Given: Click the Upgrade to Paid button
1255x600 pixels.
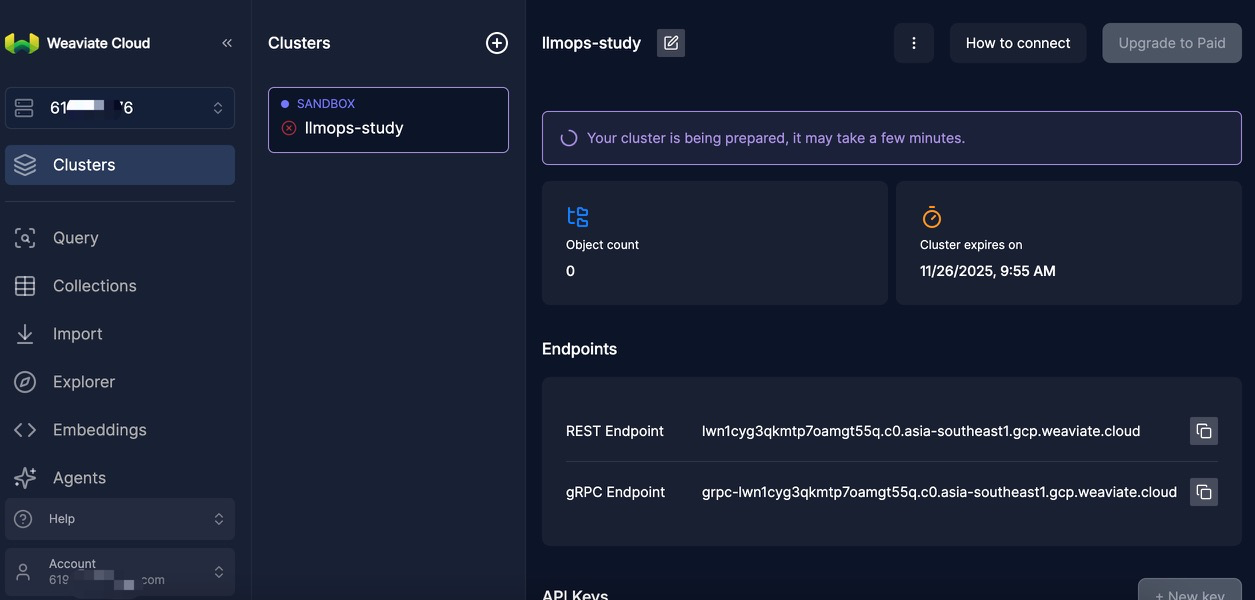Looking at the screenshot, I should (1172, 43).
